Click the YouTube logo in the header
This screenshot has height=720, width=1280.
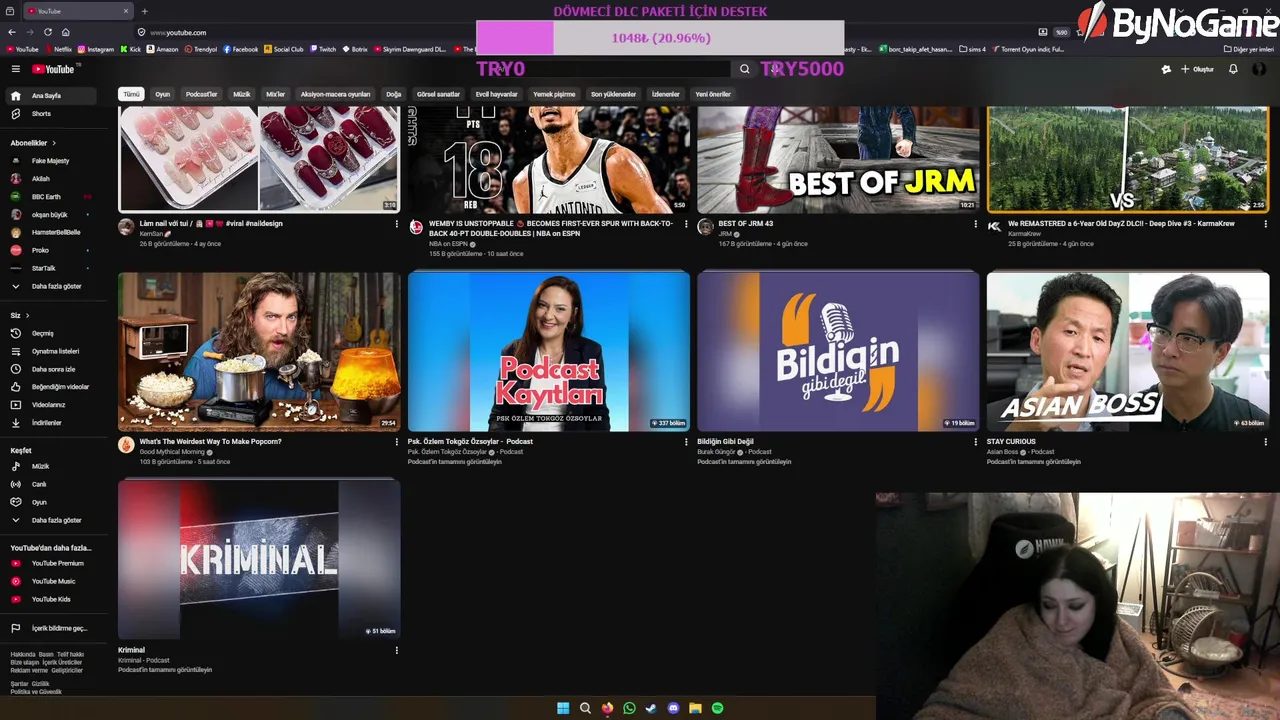tap(53, 69)
